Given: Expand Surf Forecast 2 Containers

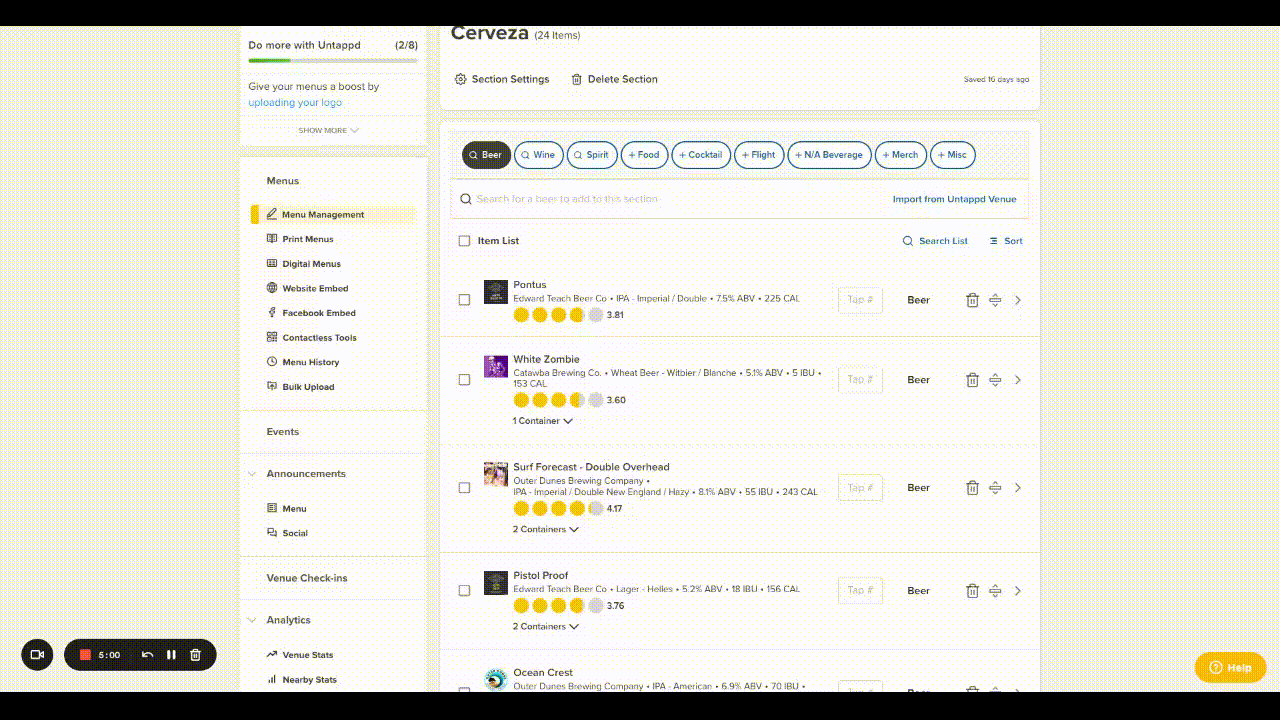Looking at the screenshot, I should 546,529.
